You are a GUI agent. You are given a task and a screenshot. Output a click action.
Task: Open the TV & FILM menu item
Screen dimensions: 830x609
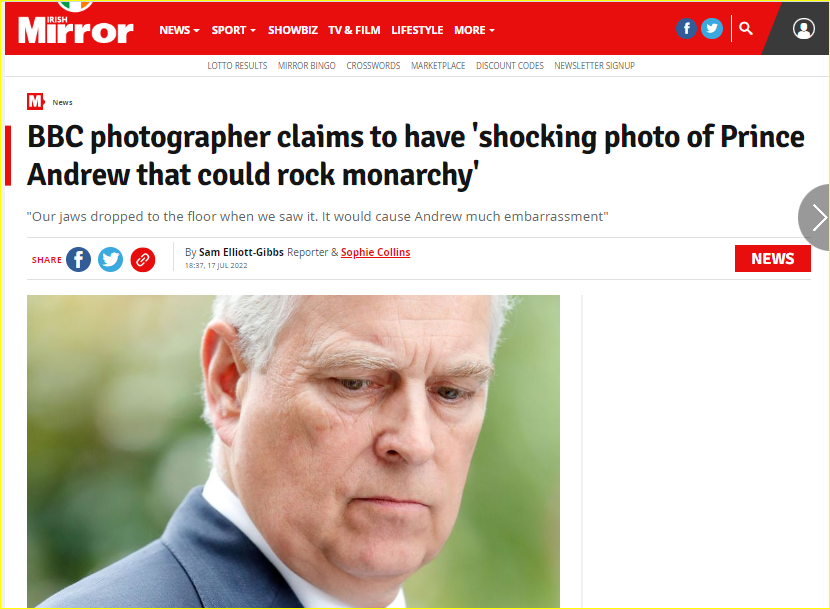pyautogui.click(x=354, y=30)
